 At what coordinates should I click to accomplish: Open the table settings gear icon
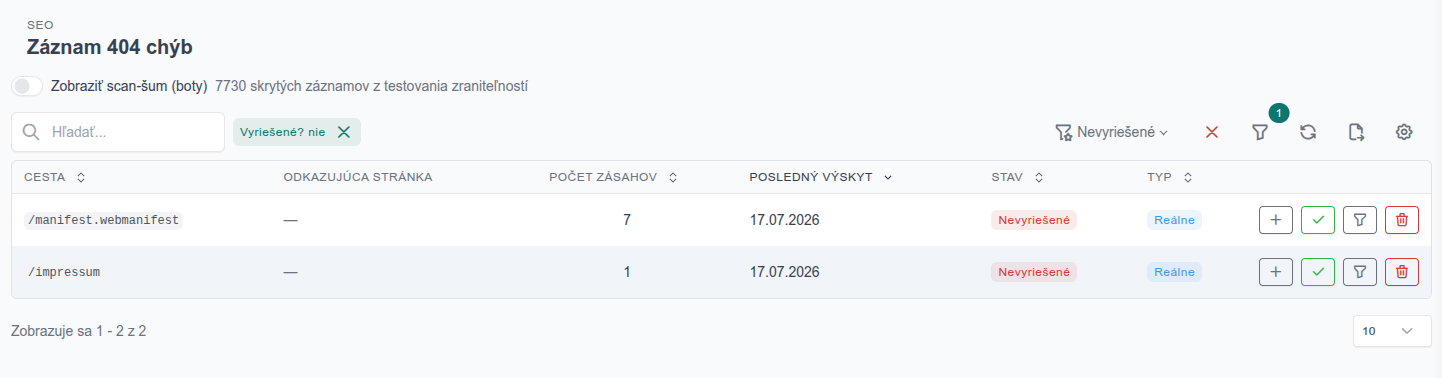pos(1404,132)
